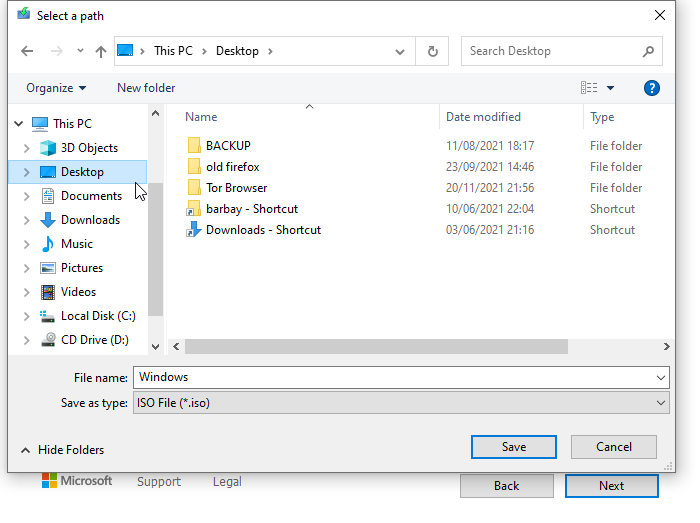Open the File name dropdown list
The width and height of the screenshot is (700, 523).
coord(661,378)
